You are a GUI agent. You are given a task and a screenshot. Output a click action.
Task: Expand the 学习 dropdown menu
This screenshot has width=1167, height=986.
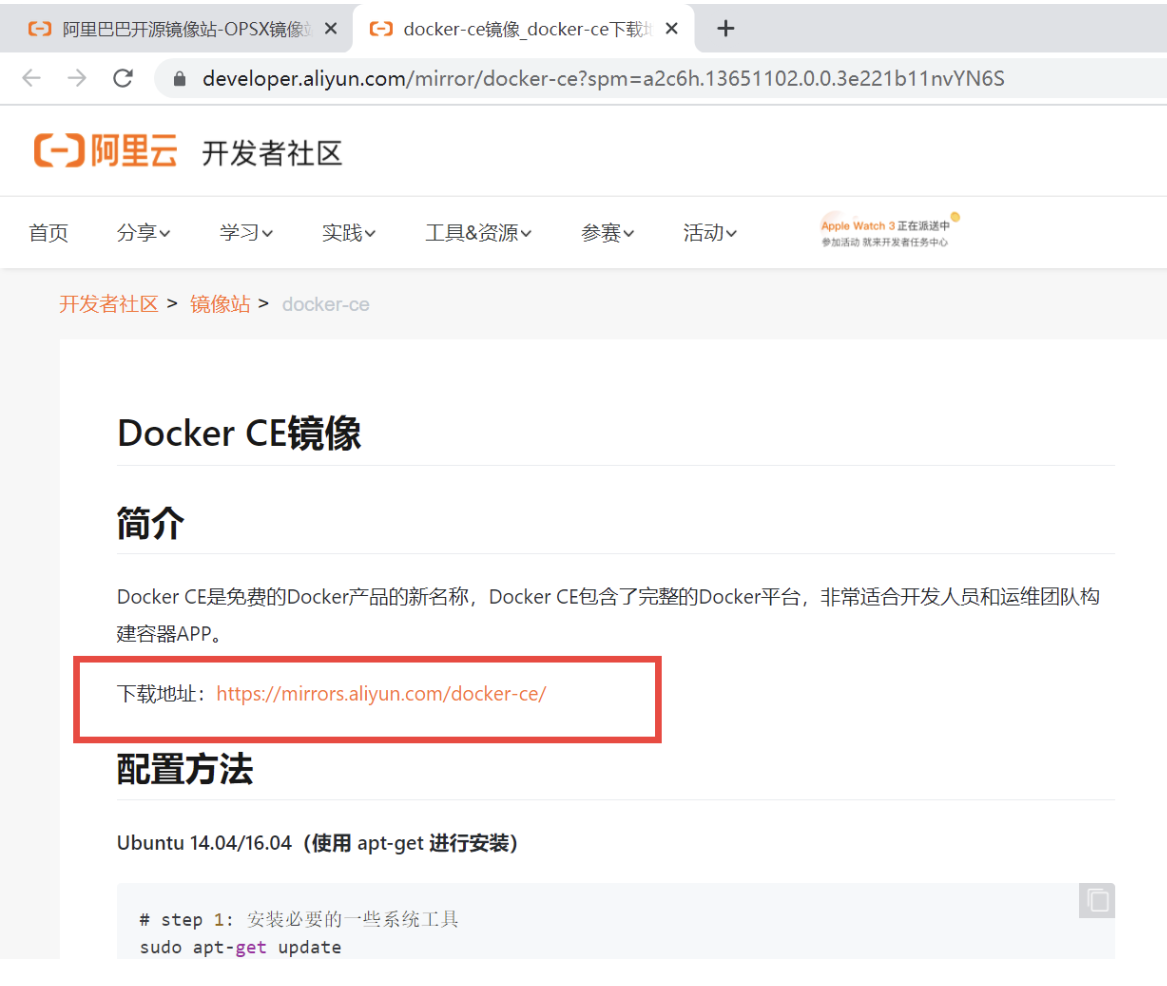point(246,233)
